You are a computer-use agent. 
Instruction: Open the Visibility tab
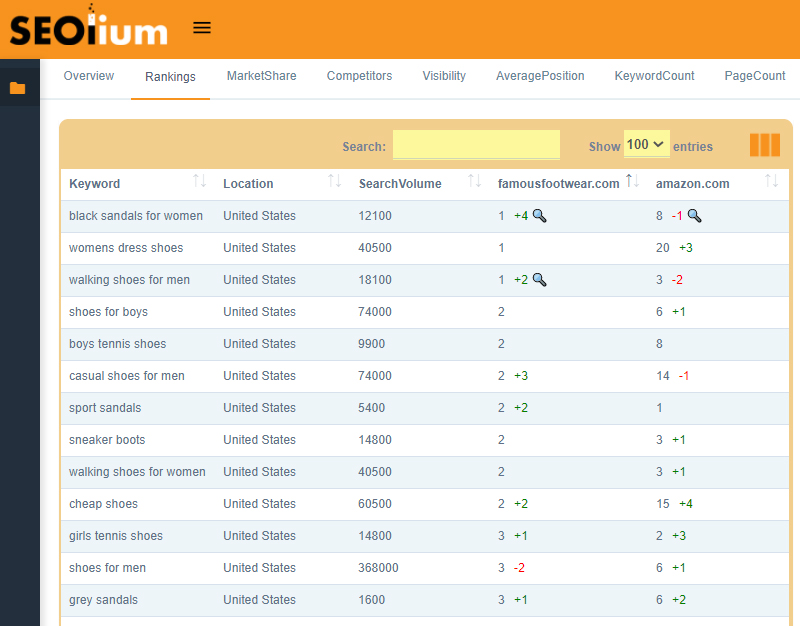coord(444,76)
